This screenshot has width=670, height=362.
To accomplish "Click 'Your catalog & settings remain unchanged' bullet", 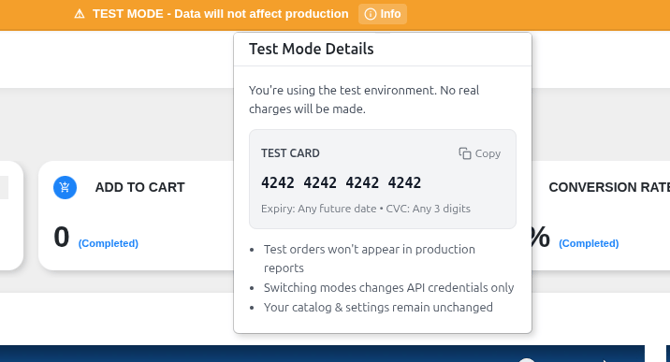I will click(x=378, y=307).
